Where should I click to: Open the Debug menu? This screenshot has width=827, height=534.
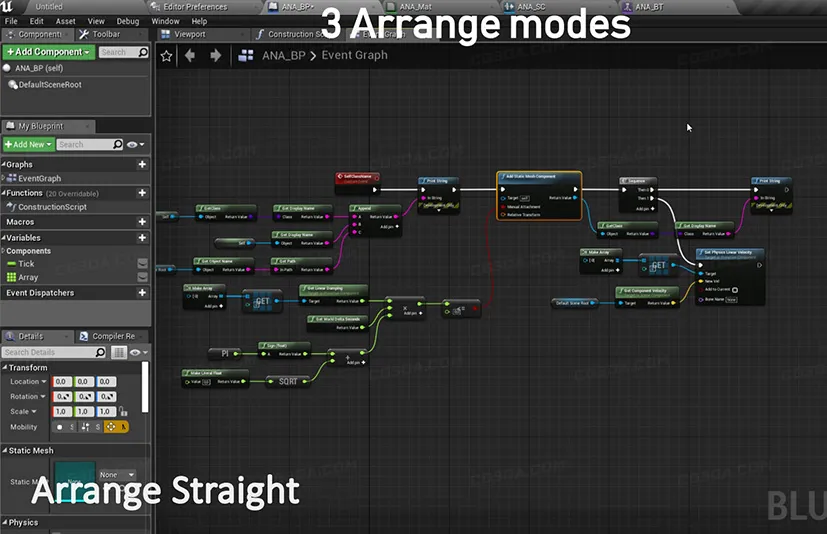tap(128, 21)
